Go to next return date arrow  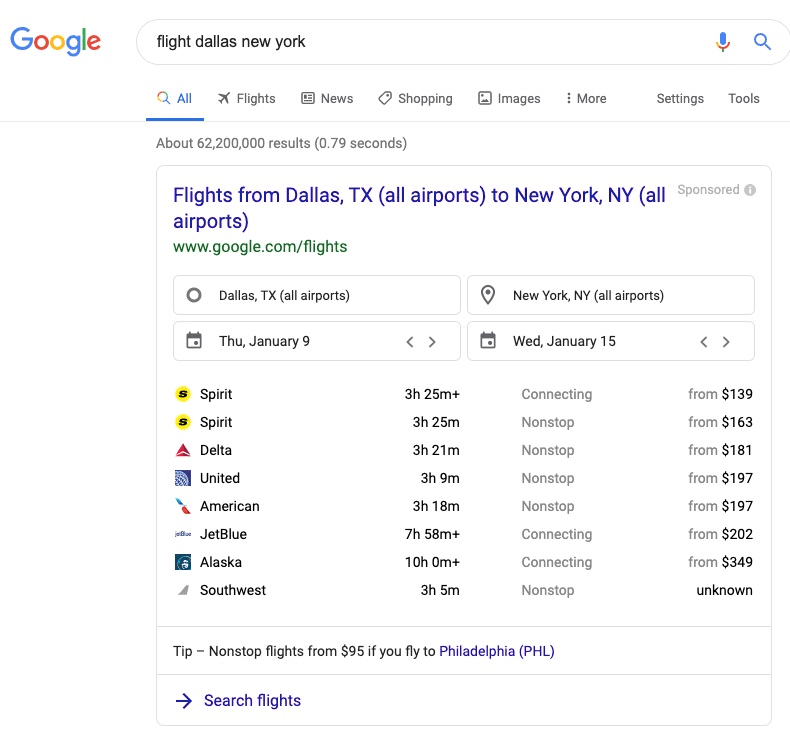(726, 342)
